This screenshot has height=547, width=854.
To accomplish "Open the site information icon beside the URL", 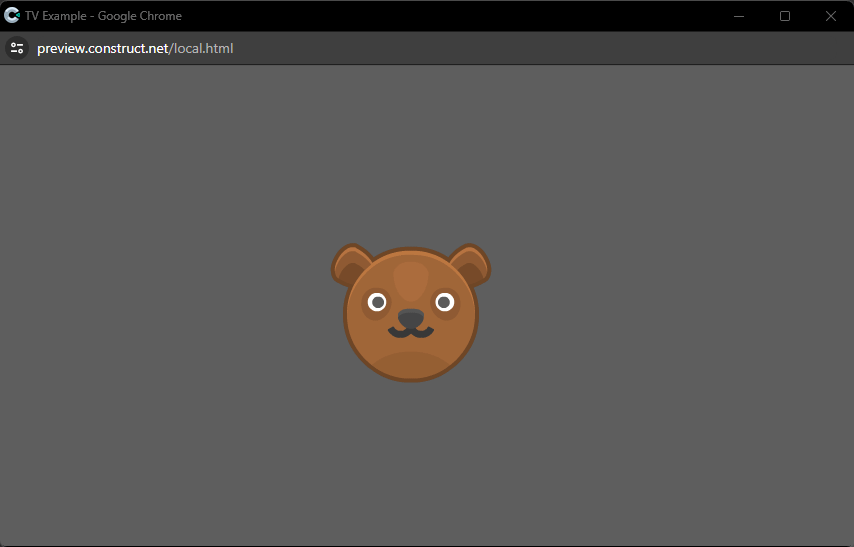I will coord(17,48).
